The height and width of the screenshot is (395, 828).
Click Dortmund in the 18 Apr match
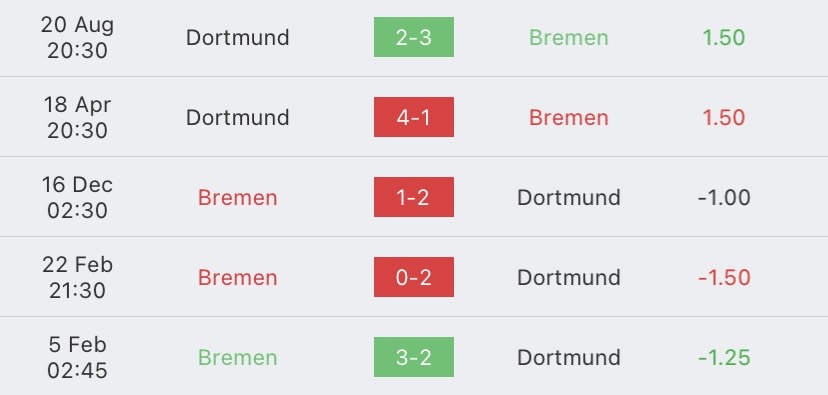click(238, 117)
